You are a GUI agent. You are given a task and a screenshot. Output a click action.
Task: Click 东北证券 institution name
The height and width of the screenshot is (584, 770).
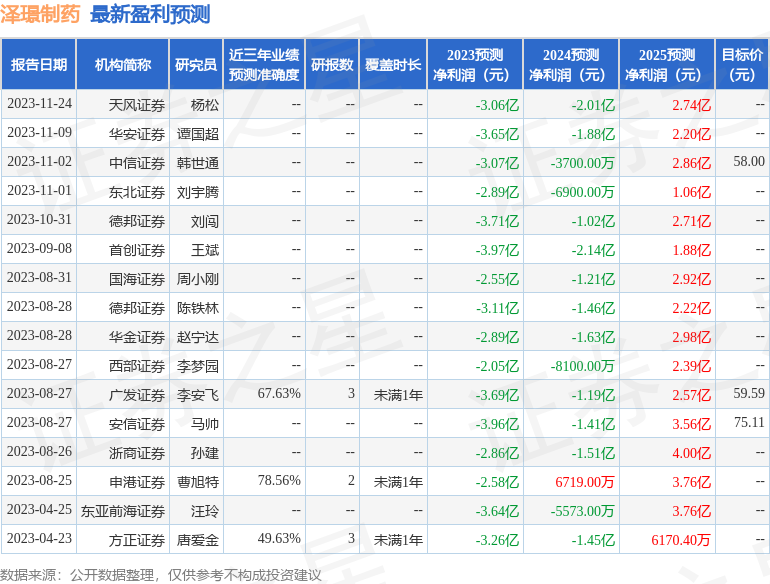click(x=137, y=192)
